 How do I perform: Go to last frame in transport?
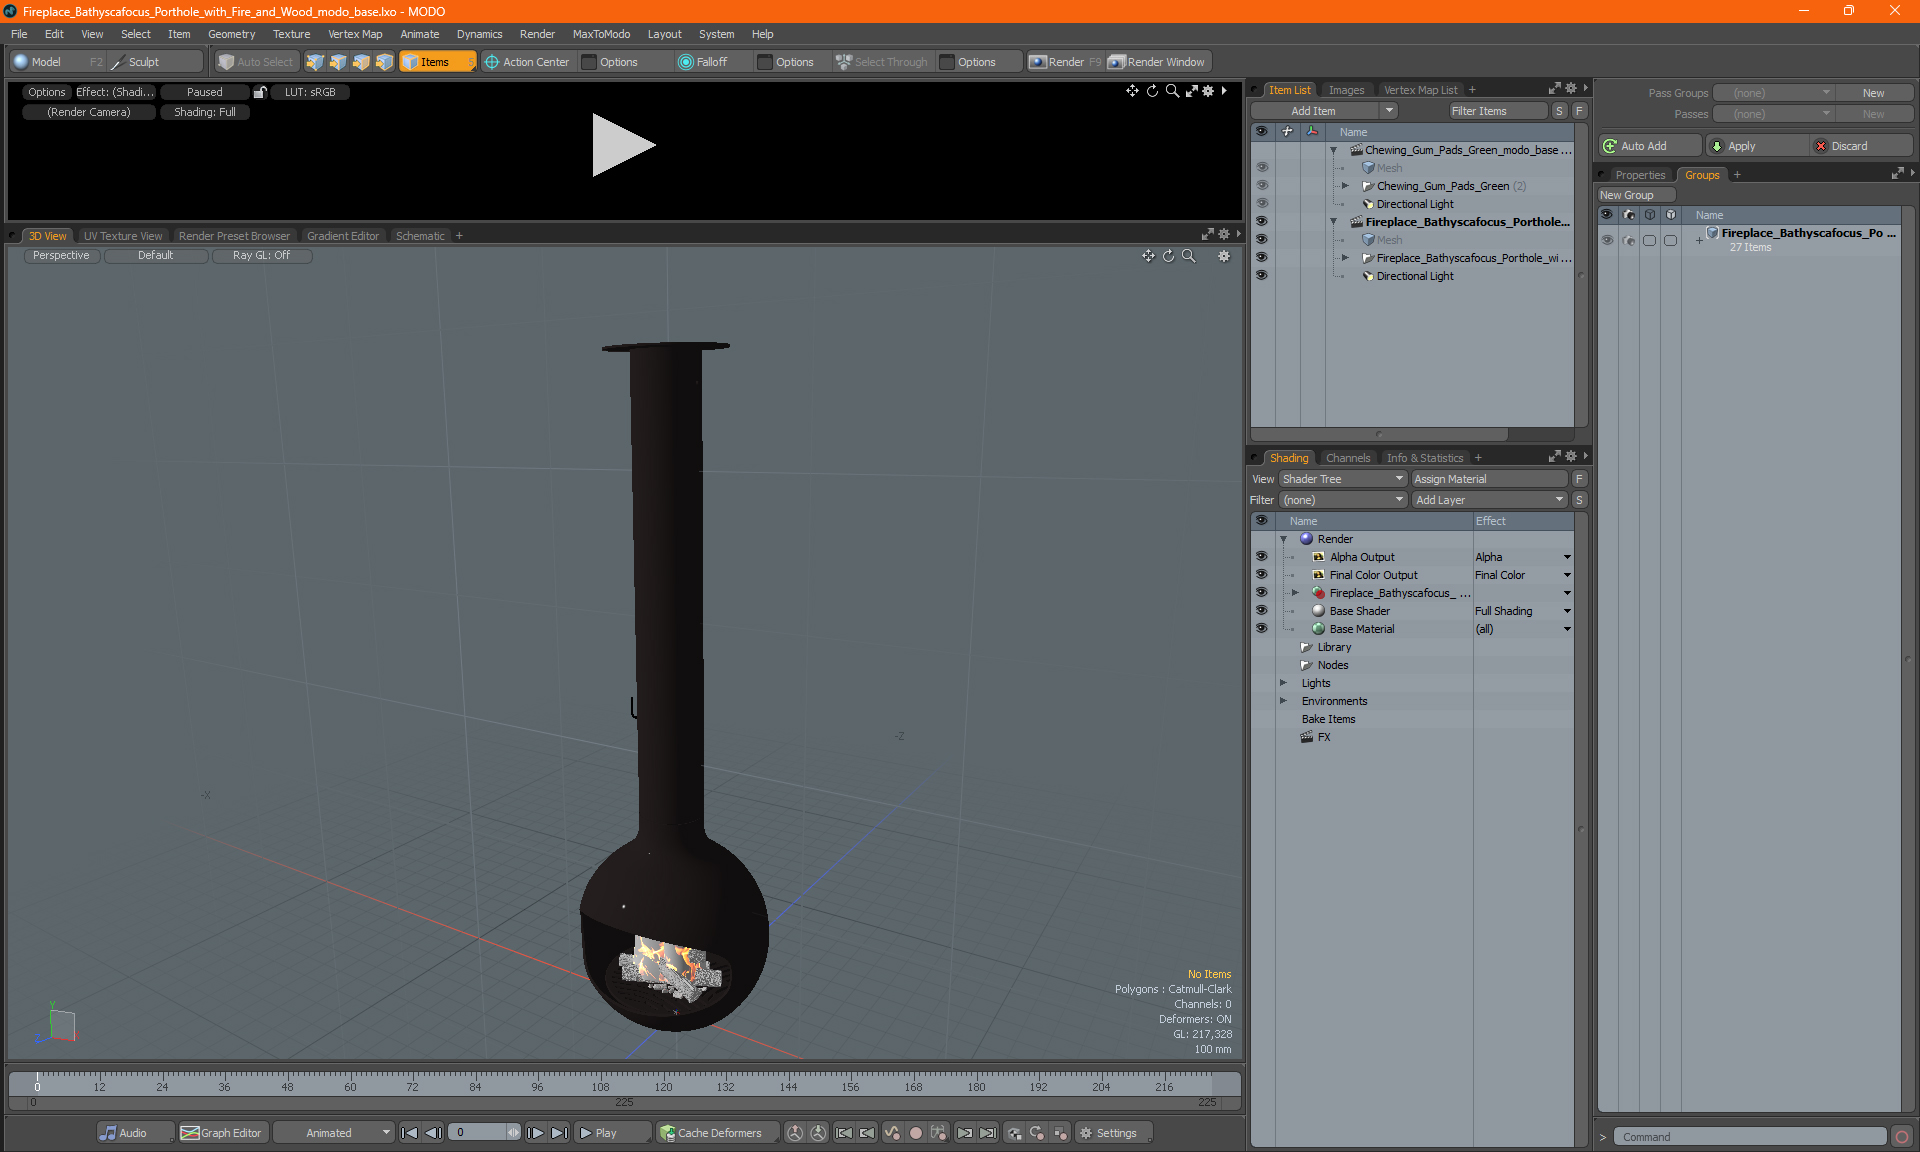click(x=559, y=1133)
